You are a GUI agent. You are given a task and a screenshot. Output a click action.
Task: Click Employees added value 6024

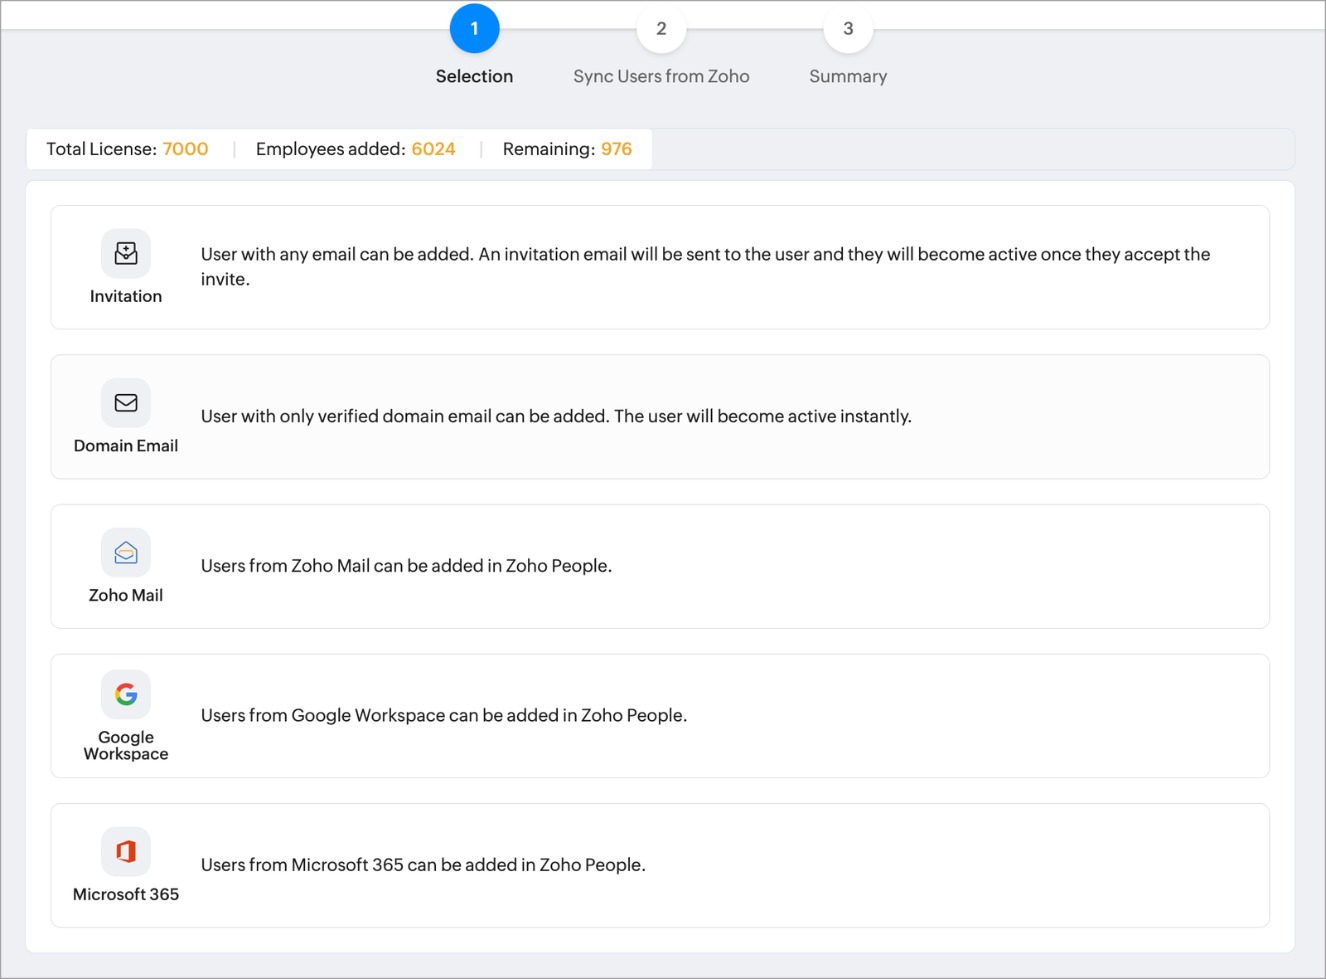pyautogui.click(x=434, y=149)
